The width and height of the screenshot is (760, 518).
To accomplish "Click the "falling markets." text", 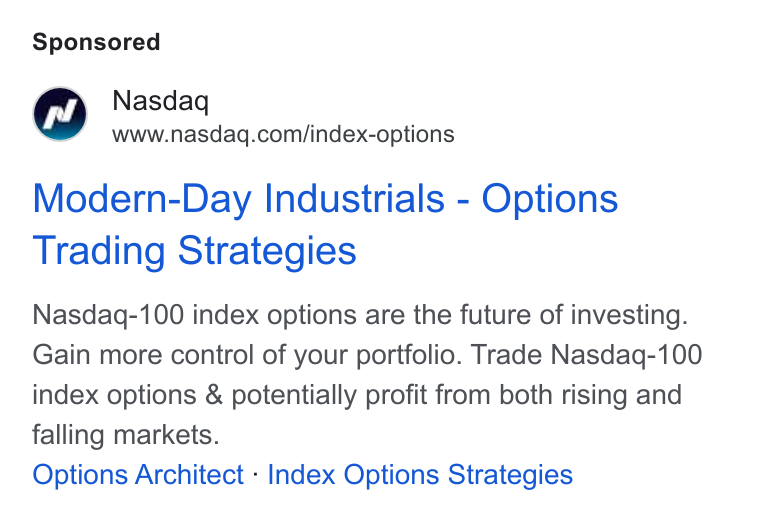I will [126, 435].
